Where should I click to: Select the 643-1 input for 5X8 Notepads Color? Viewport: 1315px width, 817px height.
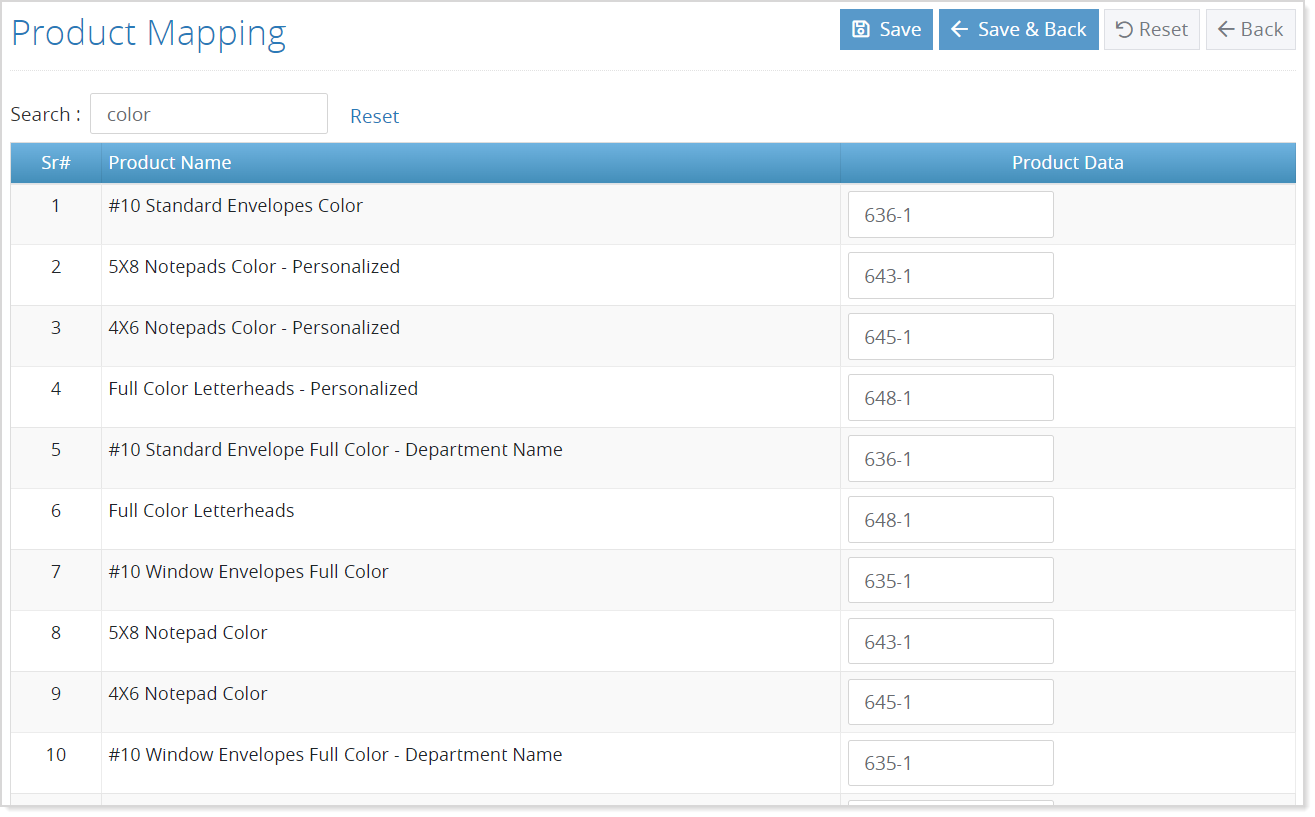[x=950, y=275]
